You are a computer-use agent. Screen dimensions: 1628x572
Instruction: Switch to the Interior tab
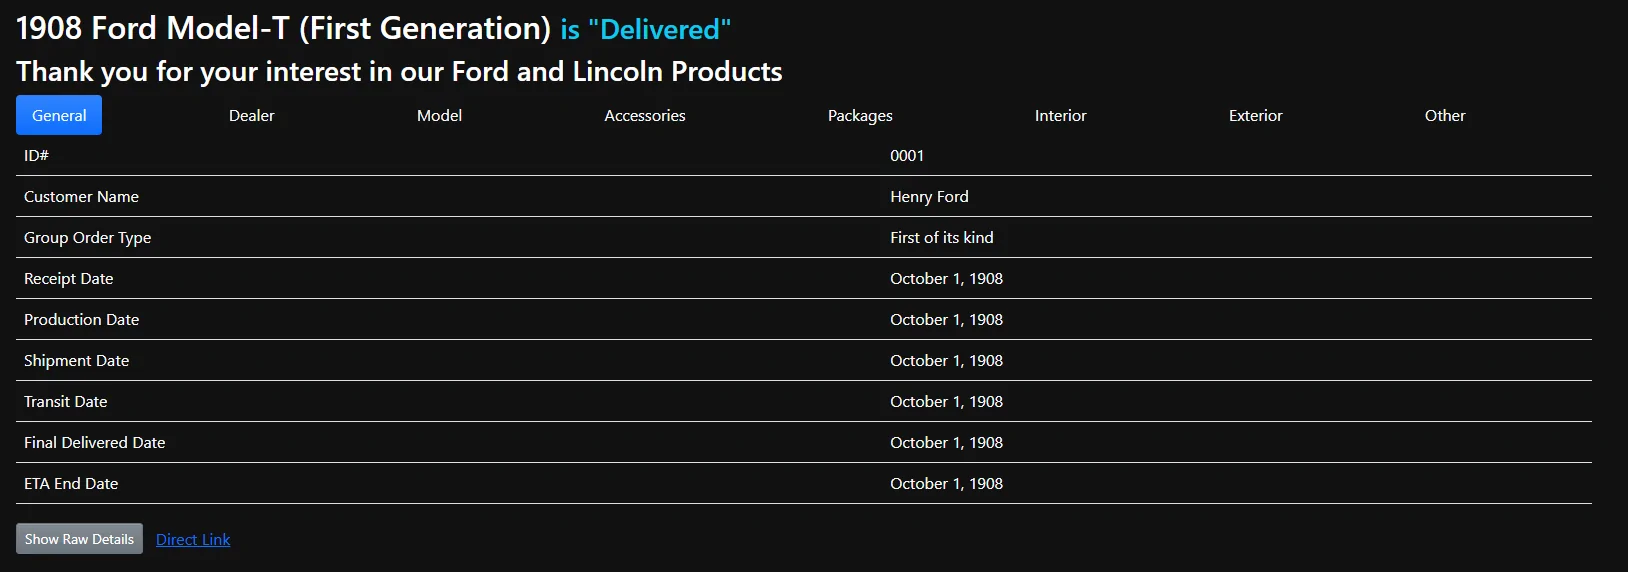pyautogui.click(x=1060, y=115)
